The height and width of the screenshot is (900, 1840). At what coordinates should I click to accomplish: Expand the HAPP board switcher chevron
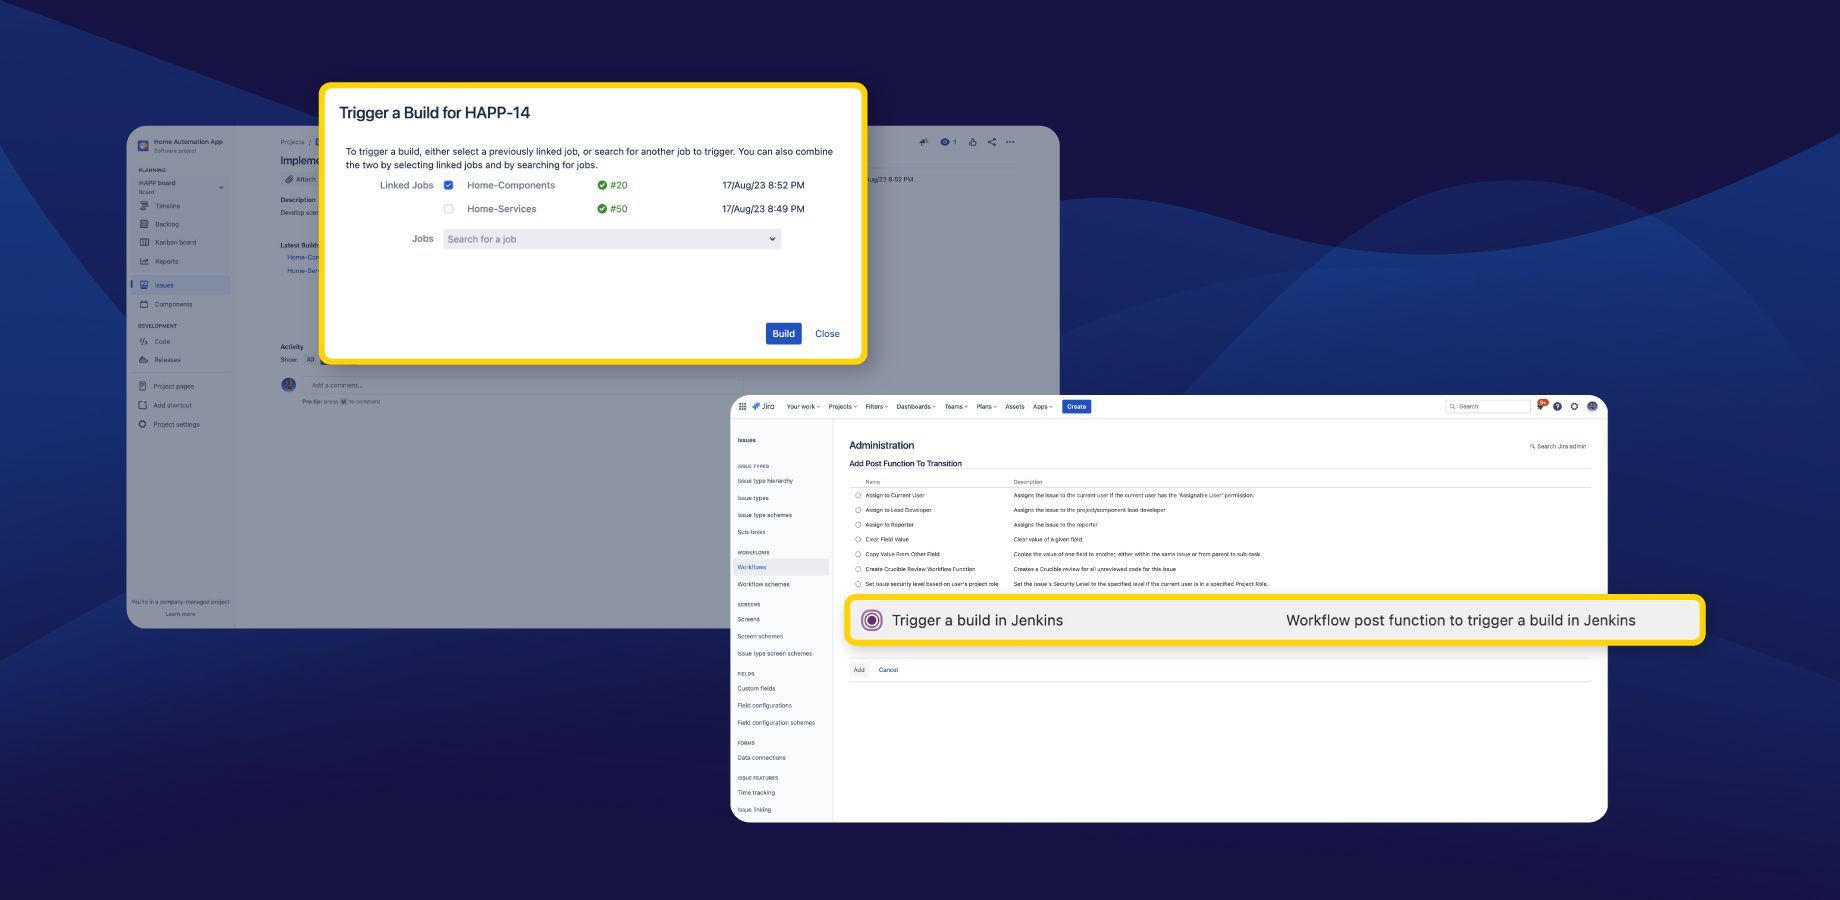click(222, 187)
